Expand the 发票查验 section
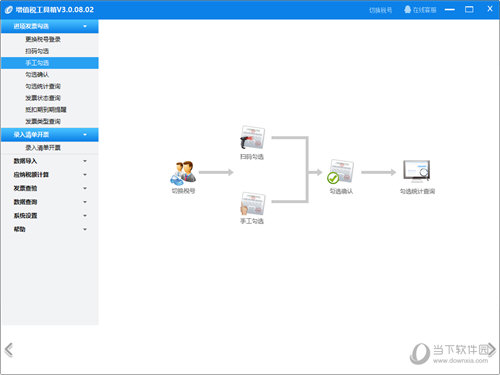This screenshot has height=375, width=500. [x=50, y=188]
